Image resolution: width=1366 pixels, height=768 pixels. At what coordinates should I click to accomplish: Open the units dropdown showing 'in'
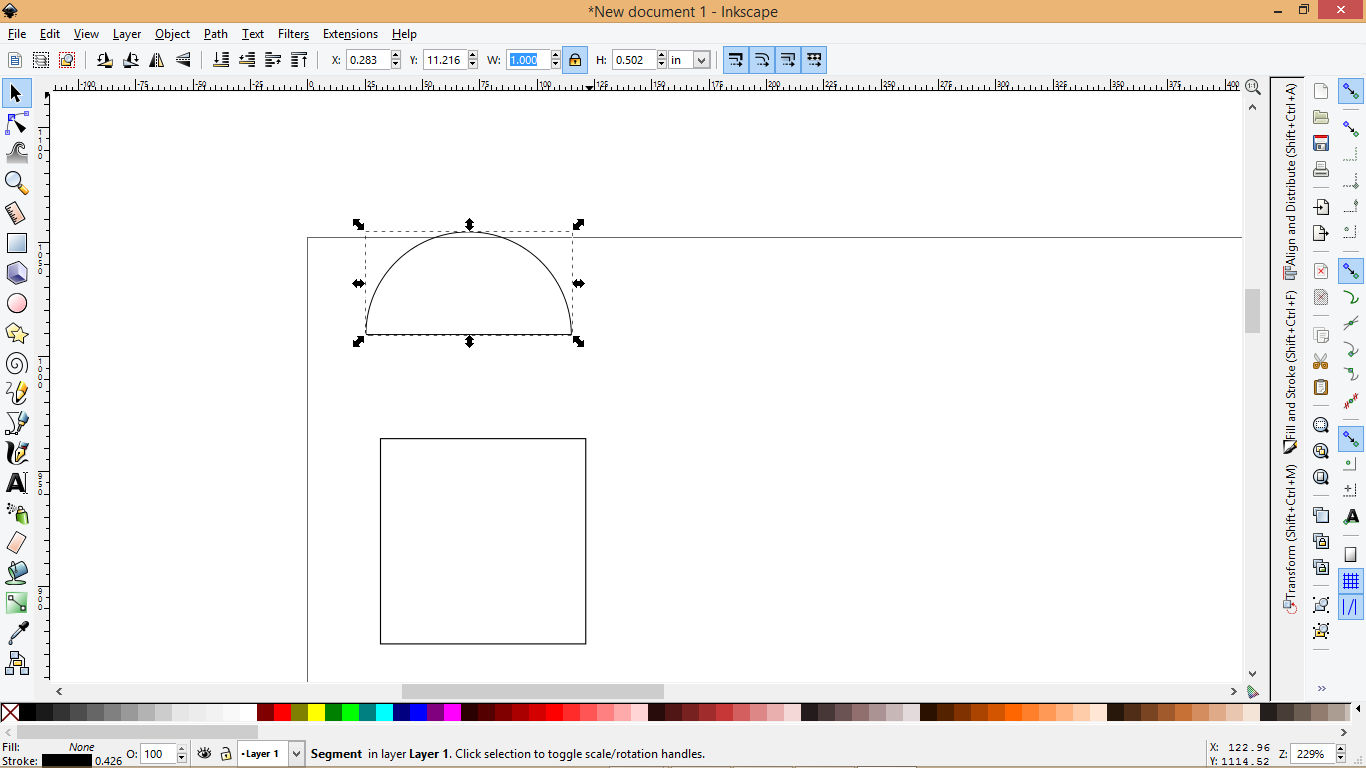[x=689, y=60]
